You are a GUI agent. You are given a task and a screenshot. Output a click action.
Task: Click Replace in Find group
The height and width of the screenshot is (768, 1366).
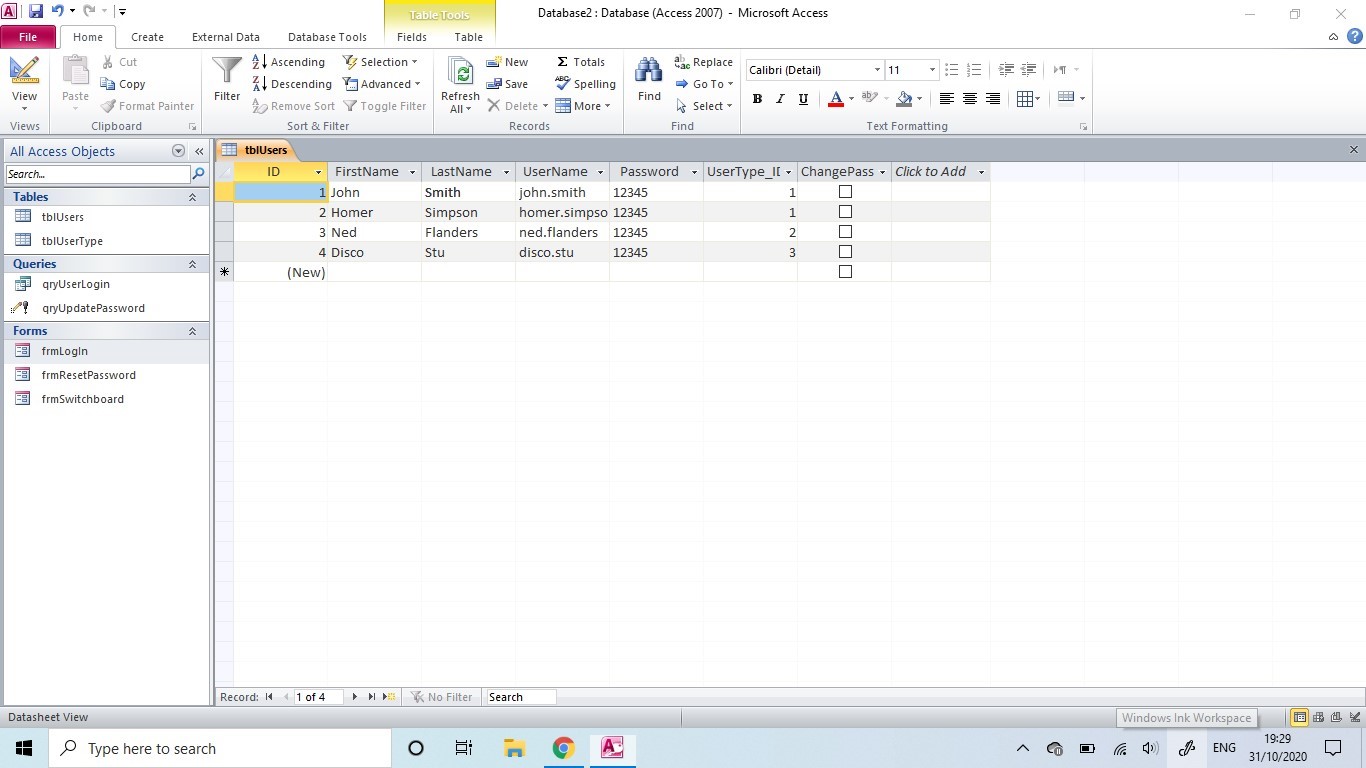click(x=704, y=62)
